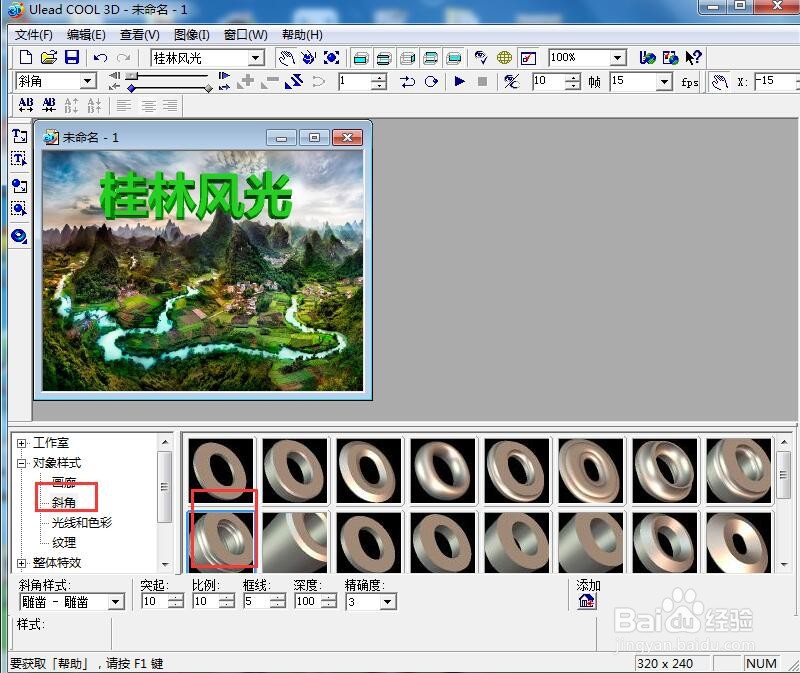This screenshot has width=800, height=673.
Task: Open the 窗口(W) menu
Action: click(246, 35)
